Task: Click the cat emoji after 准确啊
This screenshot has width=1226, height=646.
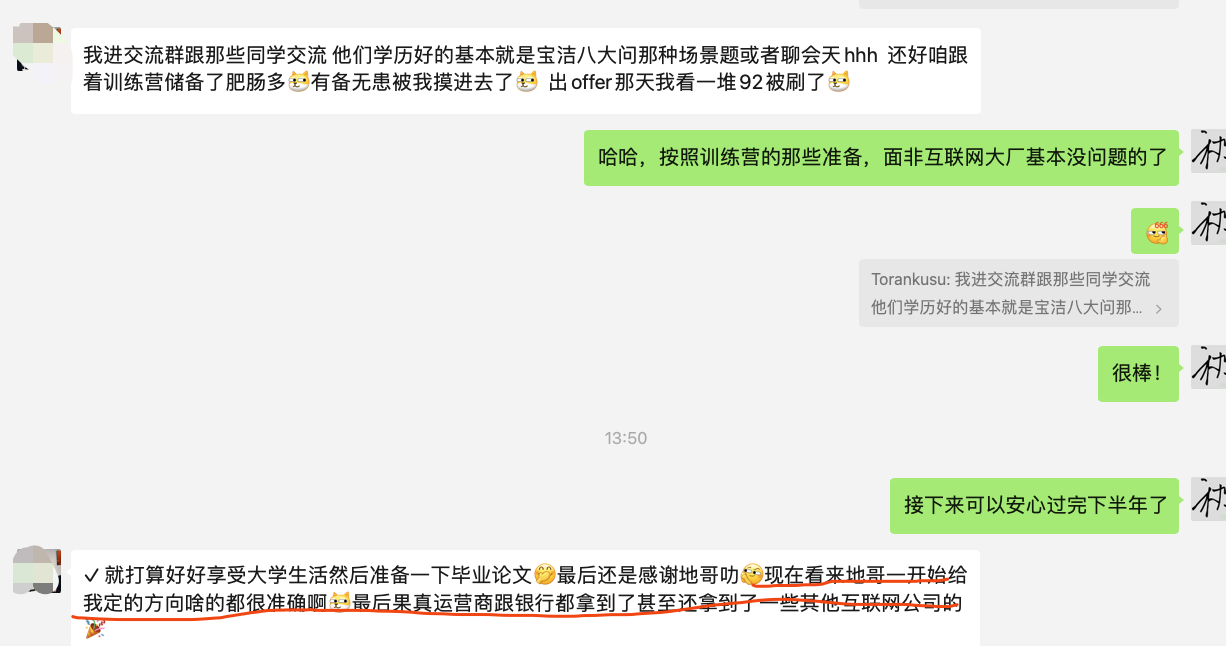Action: pyautogui.click(x=340, y=603)
